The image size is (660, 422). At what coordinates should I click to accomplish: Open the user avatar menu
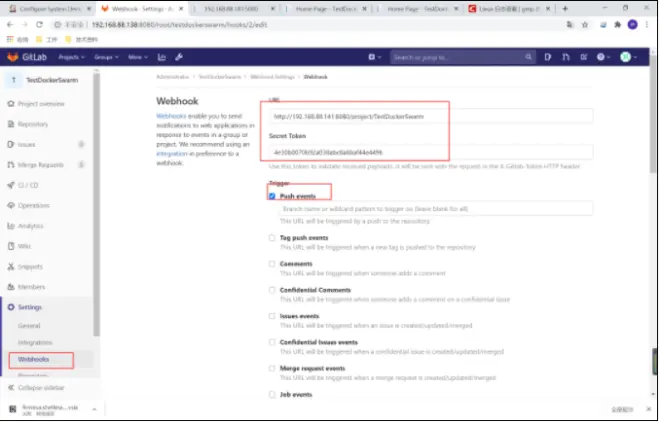(628, 57)
